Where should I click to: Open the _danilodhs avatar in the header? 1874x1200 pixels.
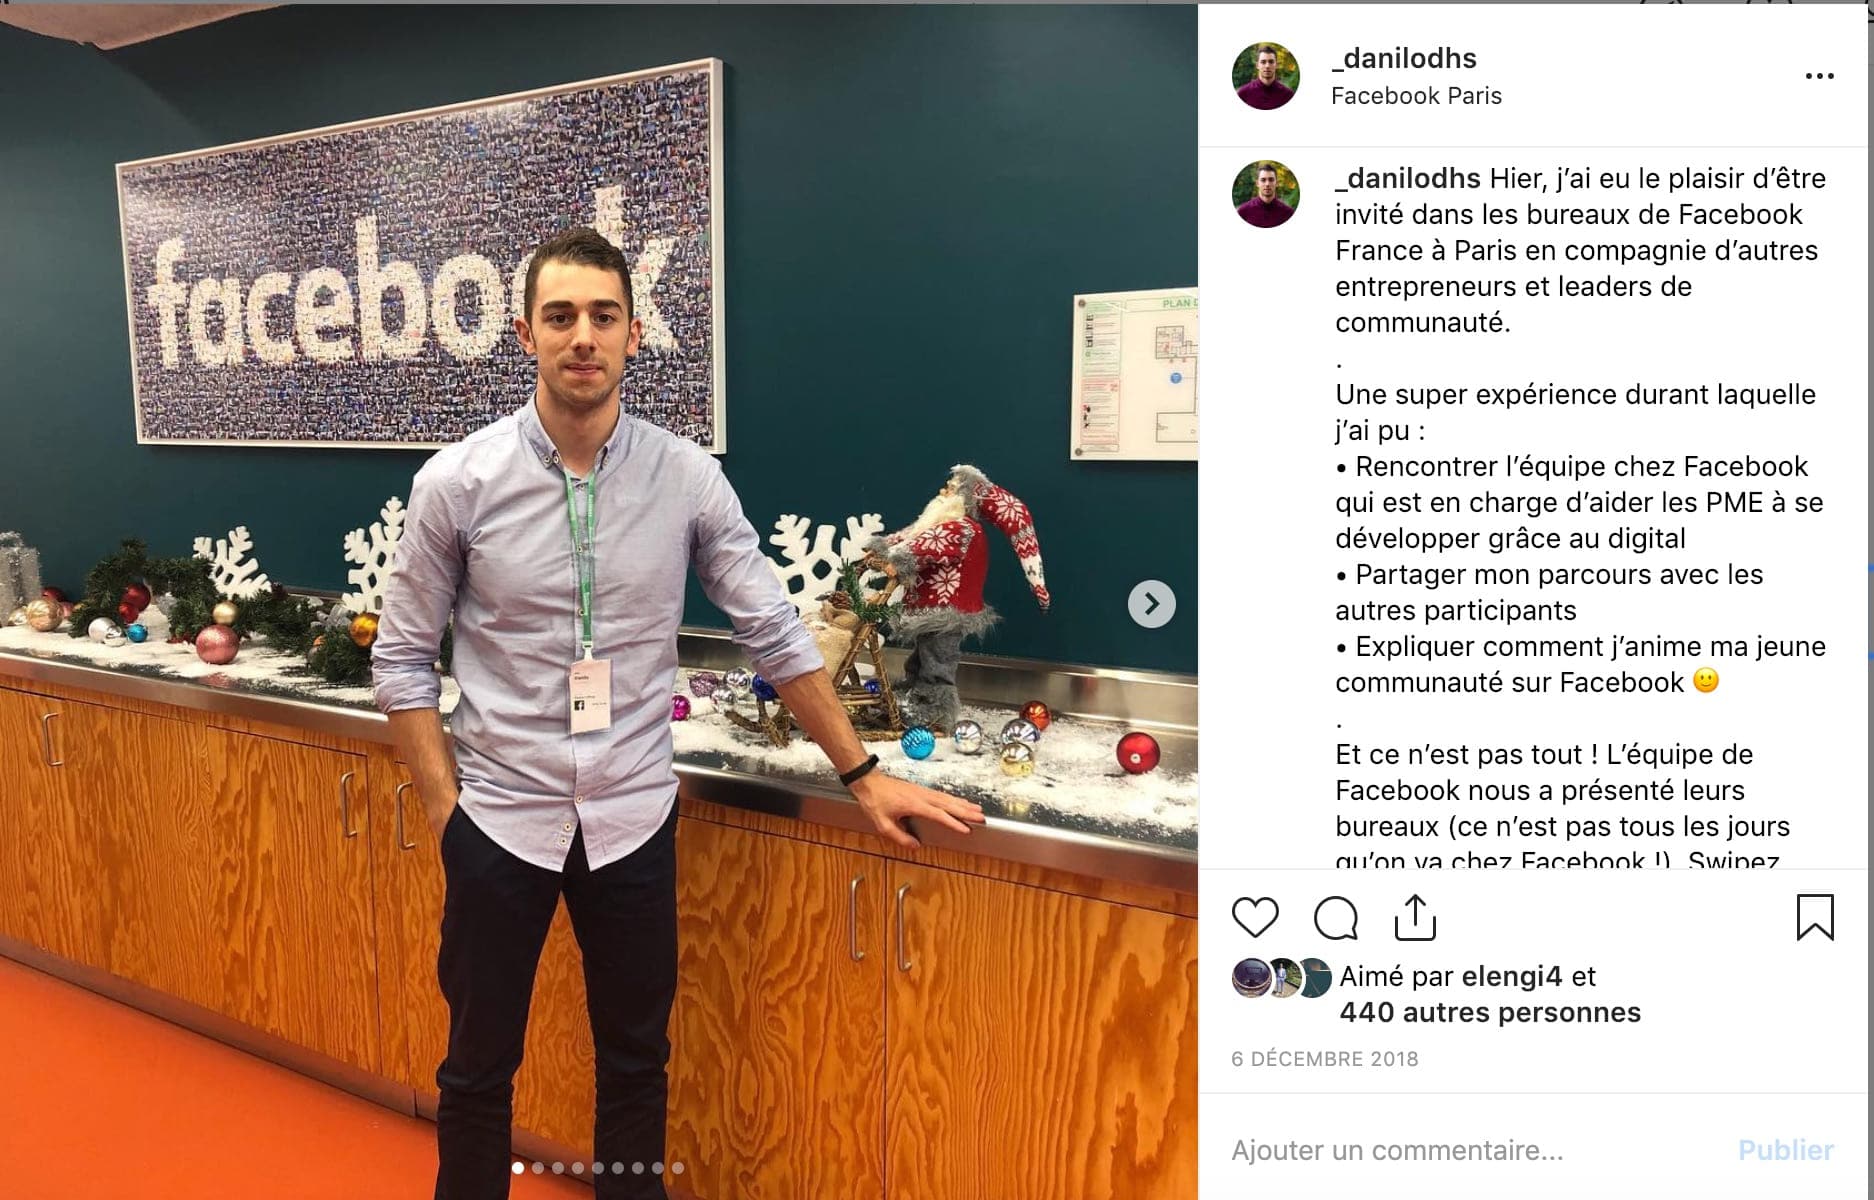[1266, 76]
